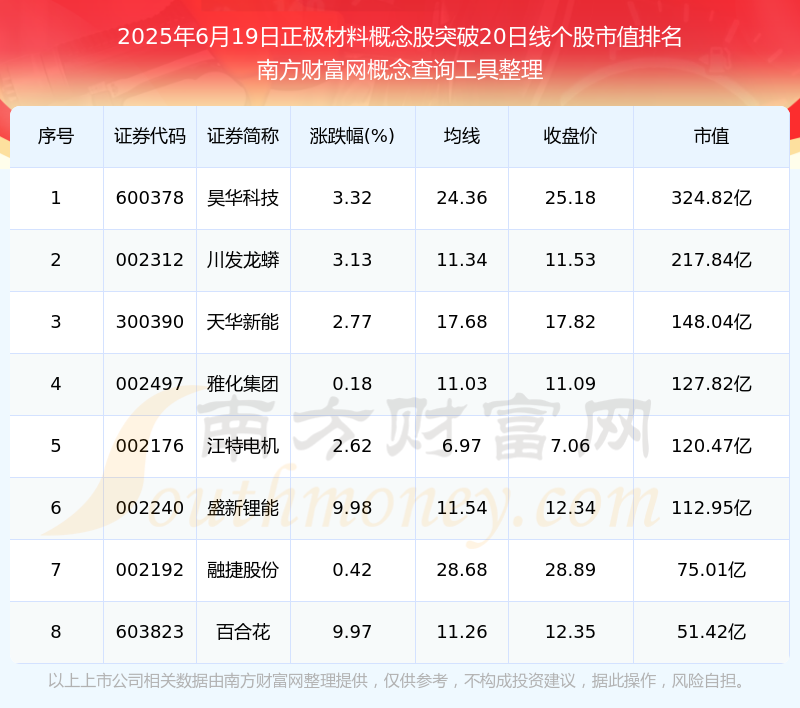Click the 市值 column header
The height and width of the screenshot is (708, 800).
click(x=711, y=136)
